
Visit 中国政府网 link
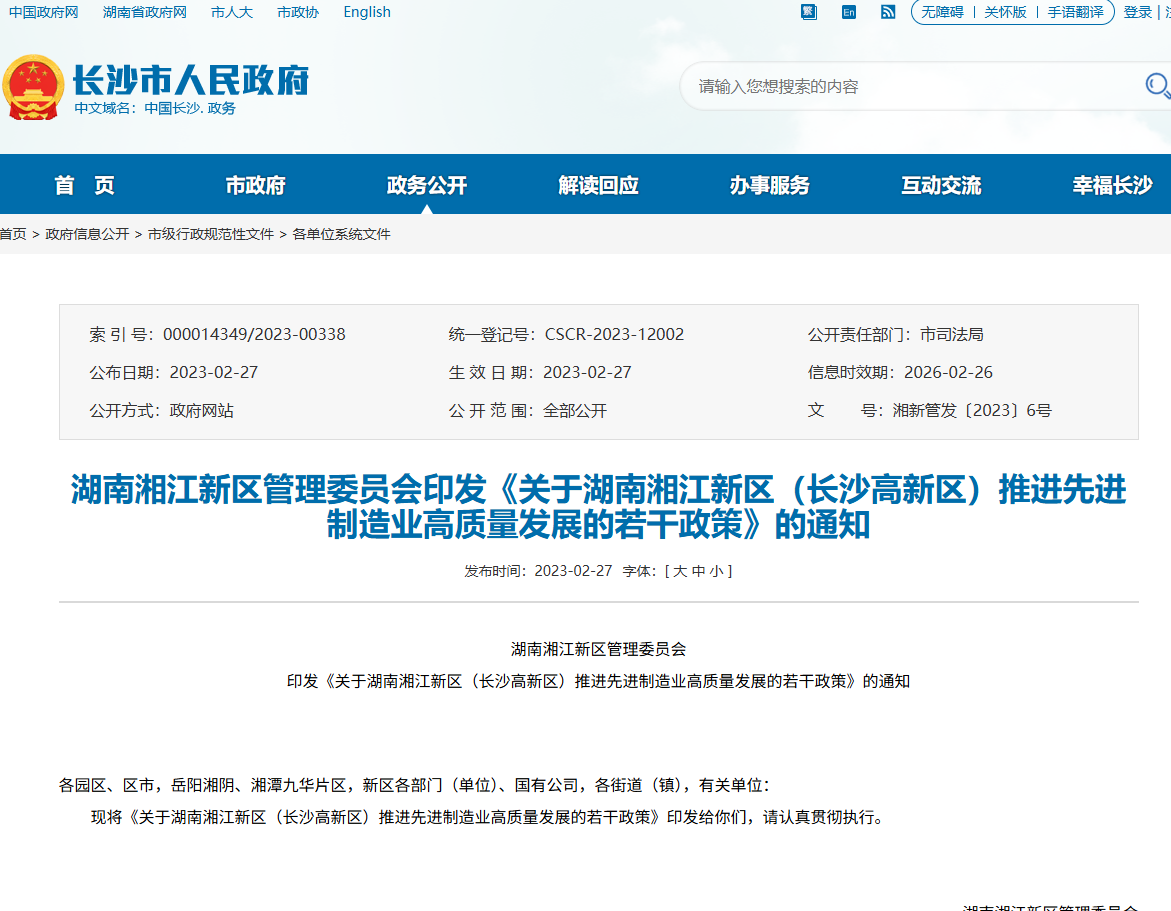[x=42, y=12]
